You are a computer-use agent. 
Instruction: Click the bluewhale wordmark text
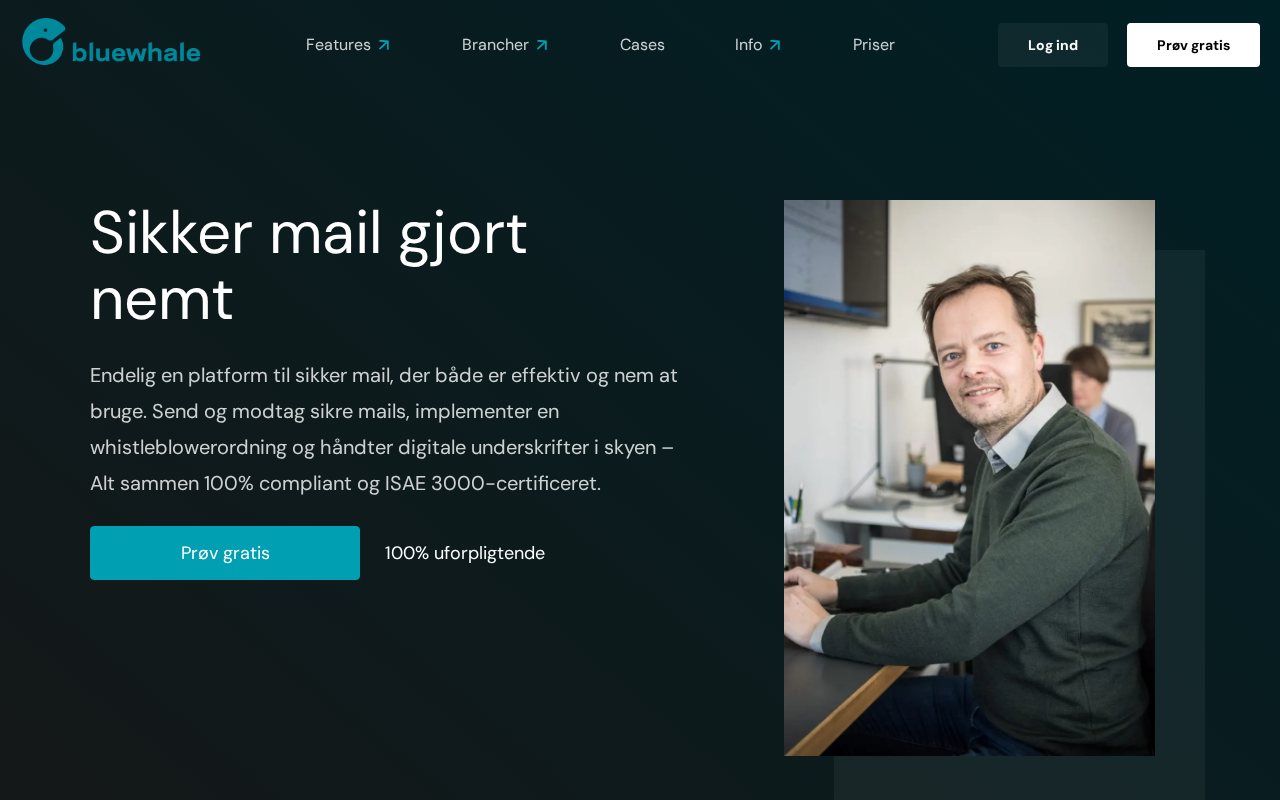pos(136,52)
